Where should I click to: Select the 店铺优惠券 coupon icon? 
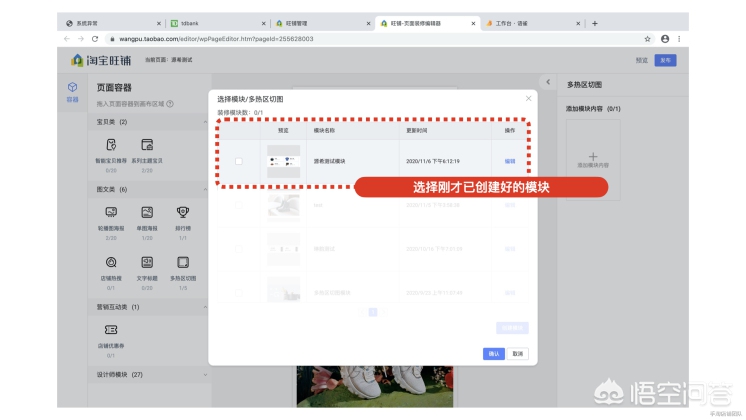[111, 330]
